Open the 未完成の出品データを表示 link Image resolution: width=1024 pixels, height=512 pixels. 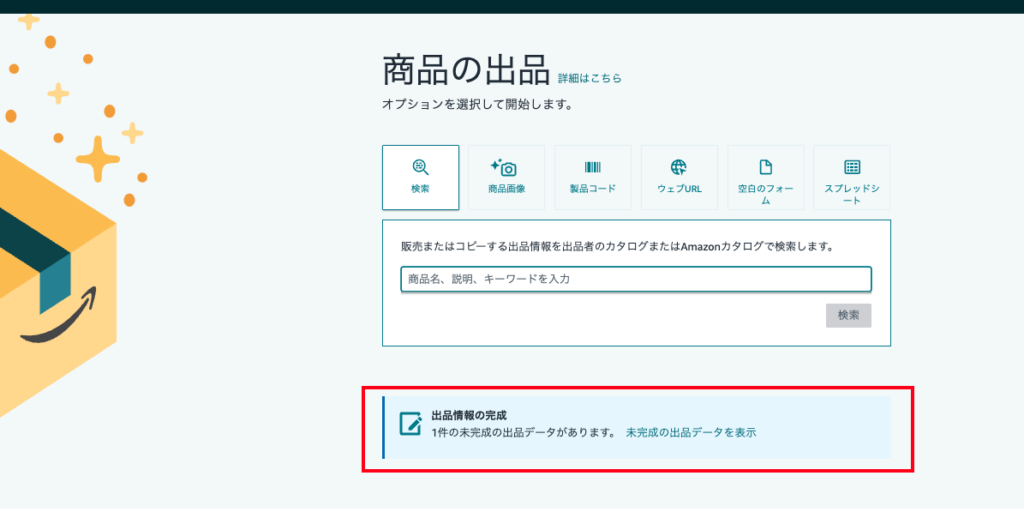click(x=690, y=433)
